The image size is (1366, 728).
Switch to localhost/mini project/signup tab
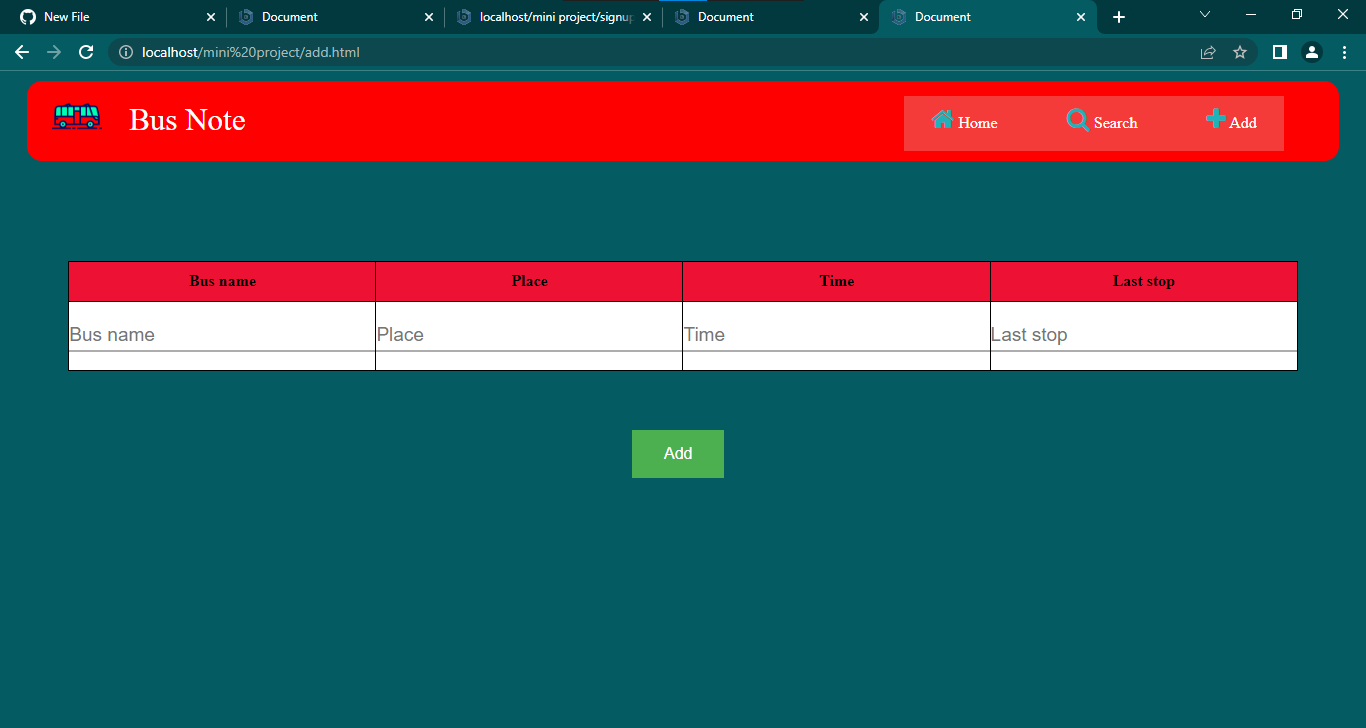coord(553,17)
